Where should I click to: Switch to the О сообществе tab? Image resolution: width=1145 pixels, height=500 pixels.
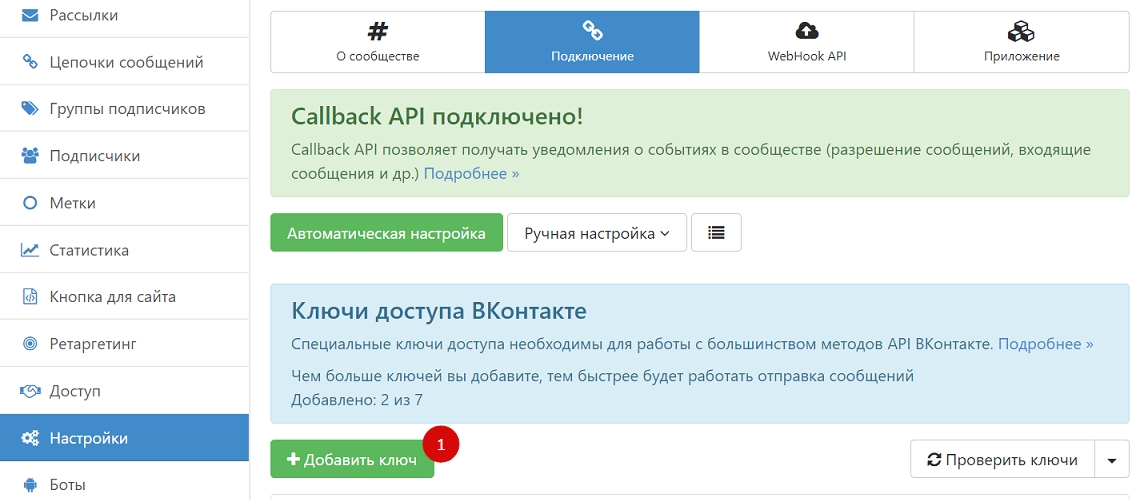377,42
